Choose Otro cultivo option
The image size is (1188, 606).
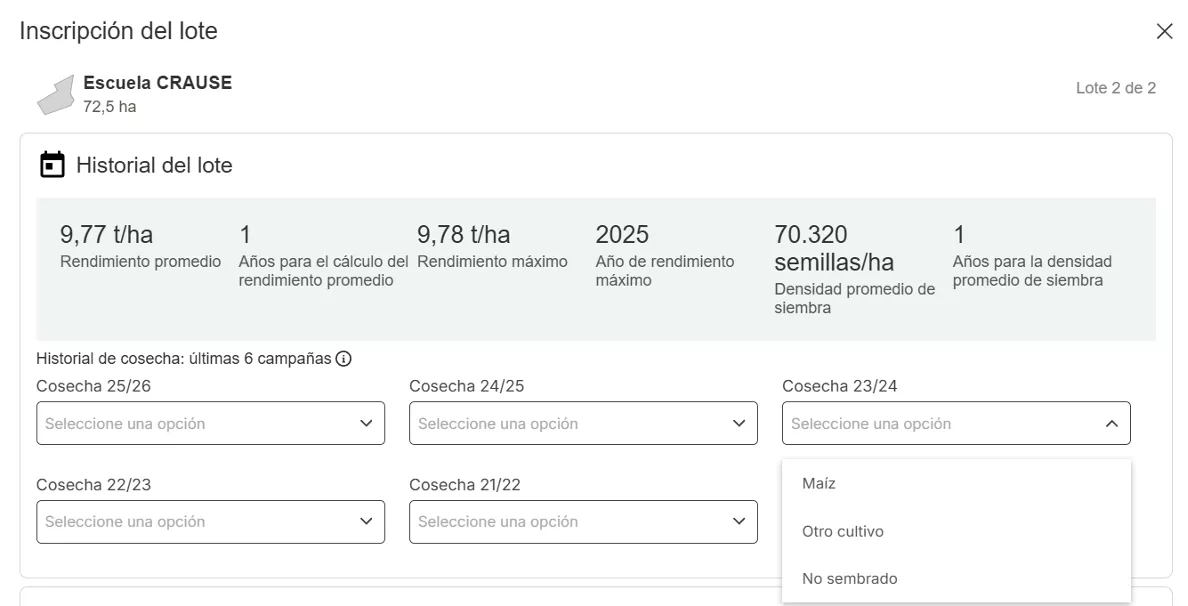(843, 531)
